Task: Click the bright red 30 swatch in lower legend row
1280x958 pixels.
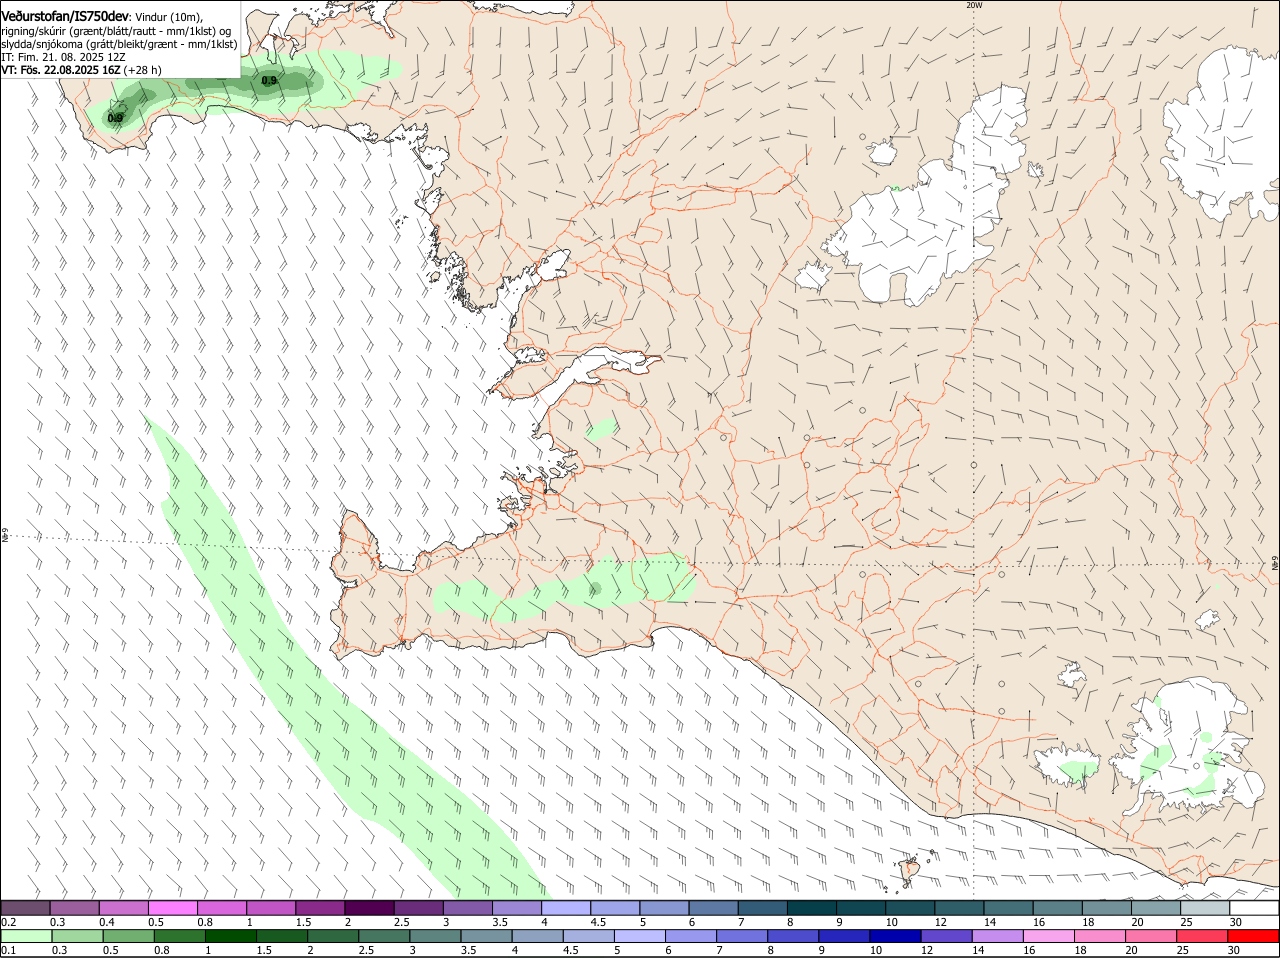Action: (1253, 936)
